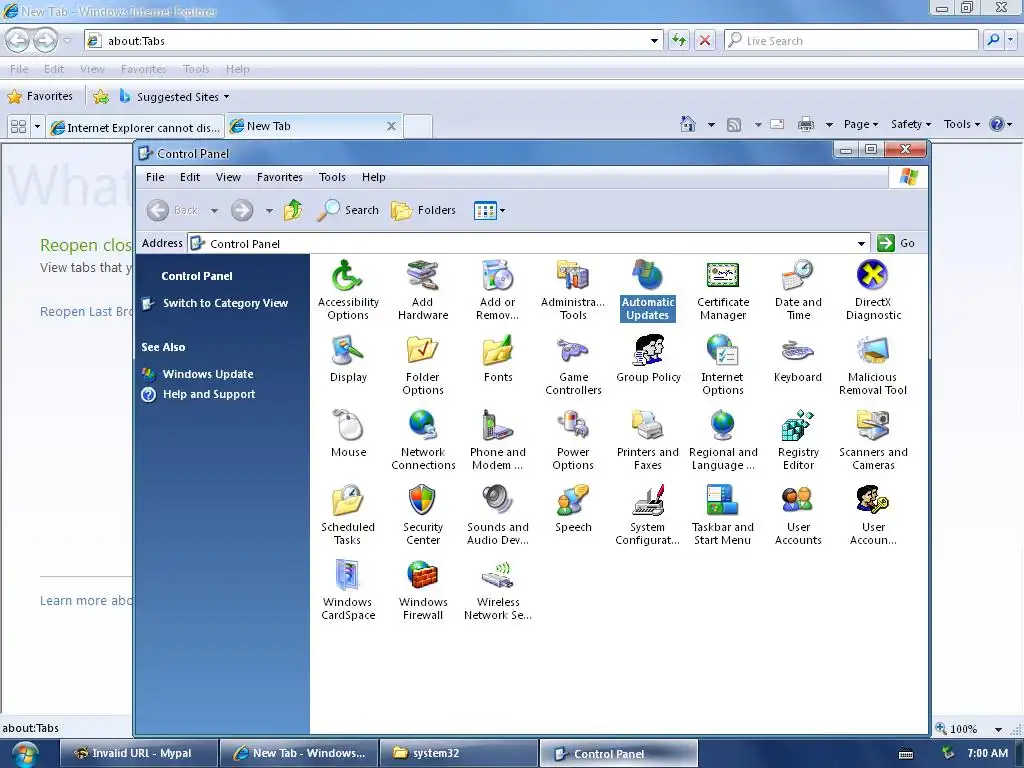Open the Control Panel Edit menu
Screen dimensions: 1024x768
(x=190, y=177)
